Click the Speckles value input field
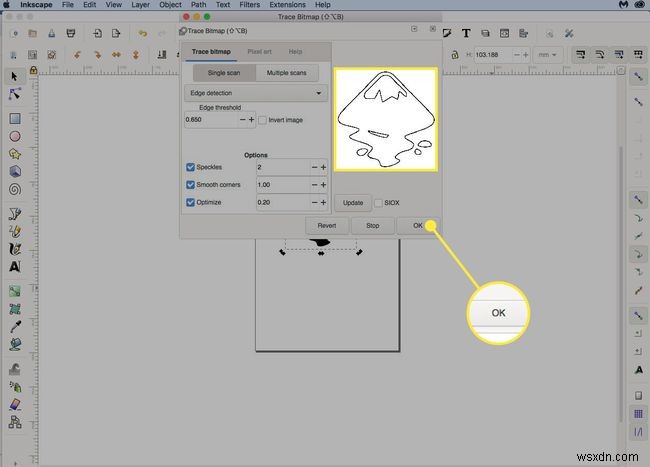650x467 pixels. (283, 167)
